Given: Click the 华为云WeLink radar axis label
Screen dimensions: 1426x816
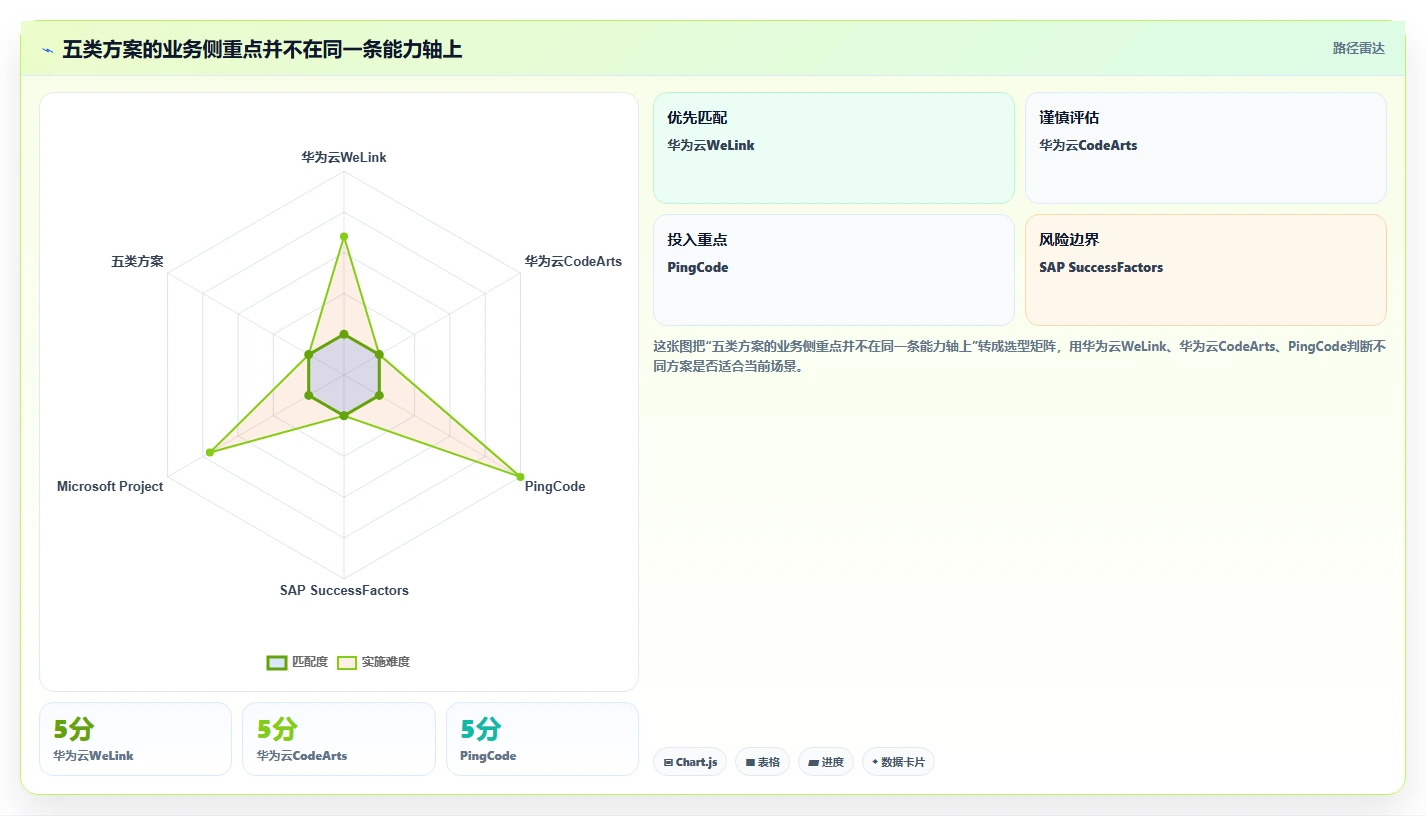Looking at the screenshot, I should (344, 157).
